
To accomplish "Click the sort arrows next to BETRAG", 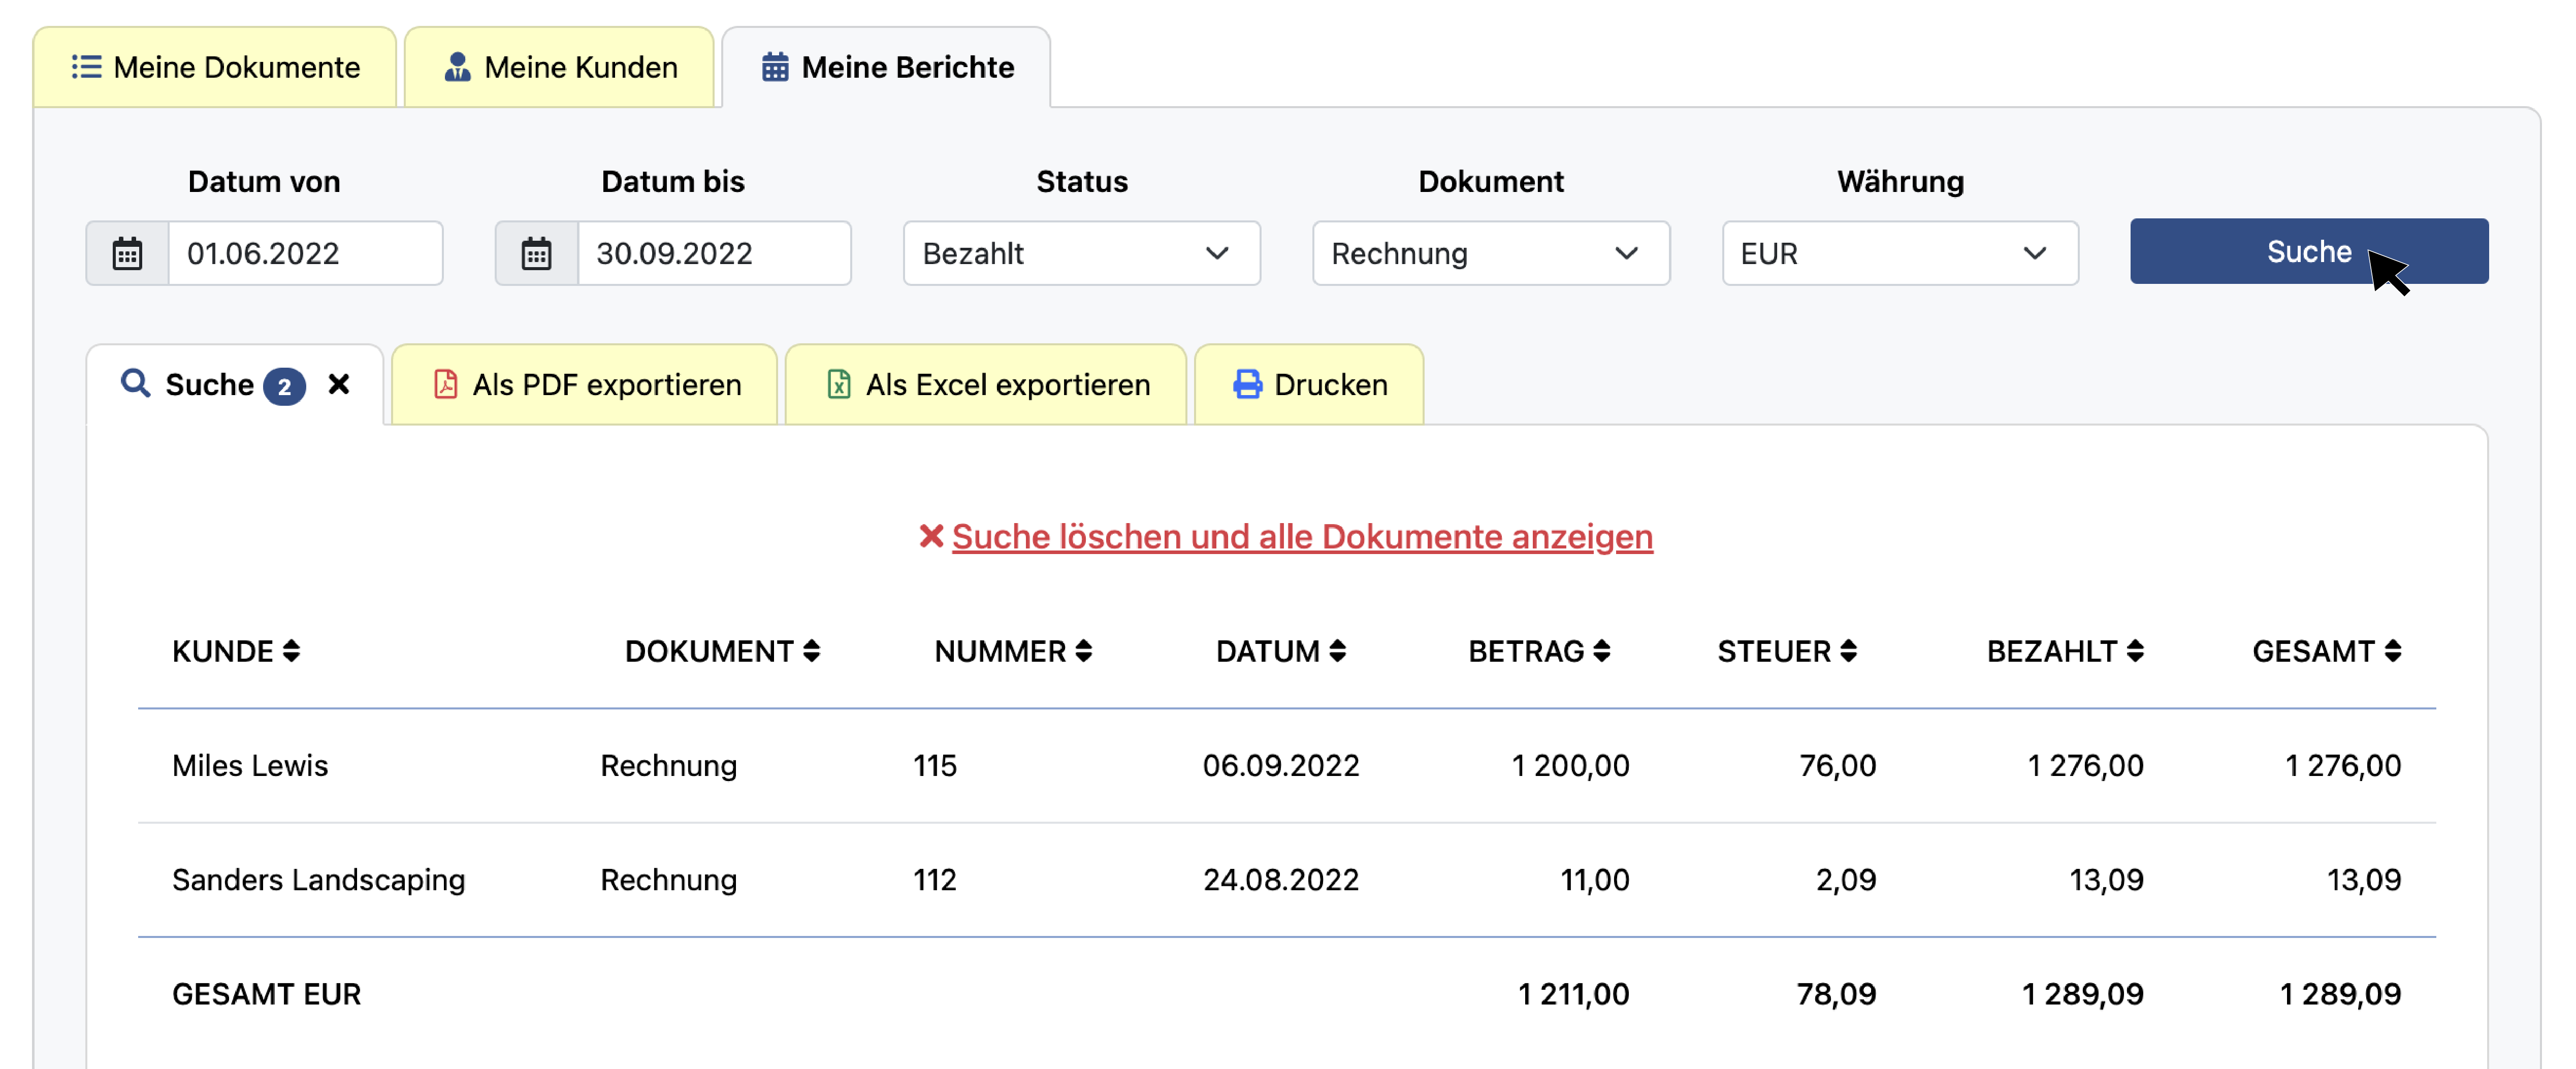I will [1601, 651].
